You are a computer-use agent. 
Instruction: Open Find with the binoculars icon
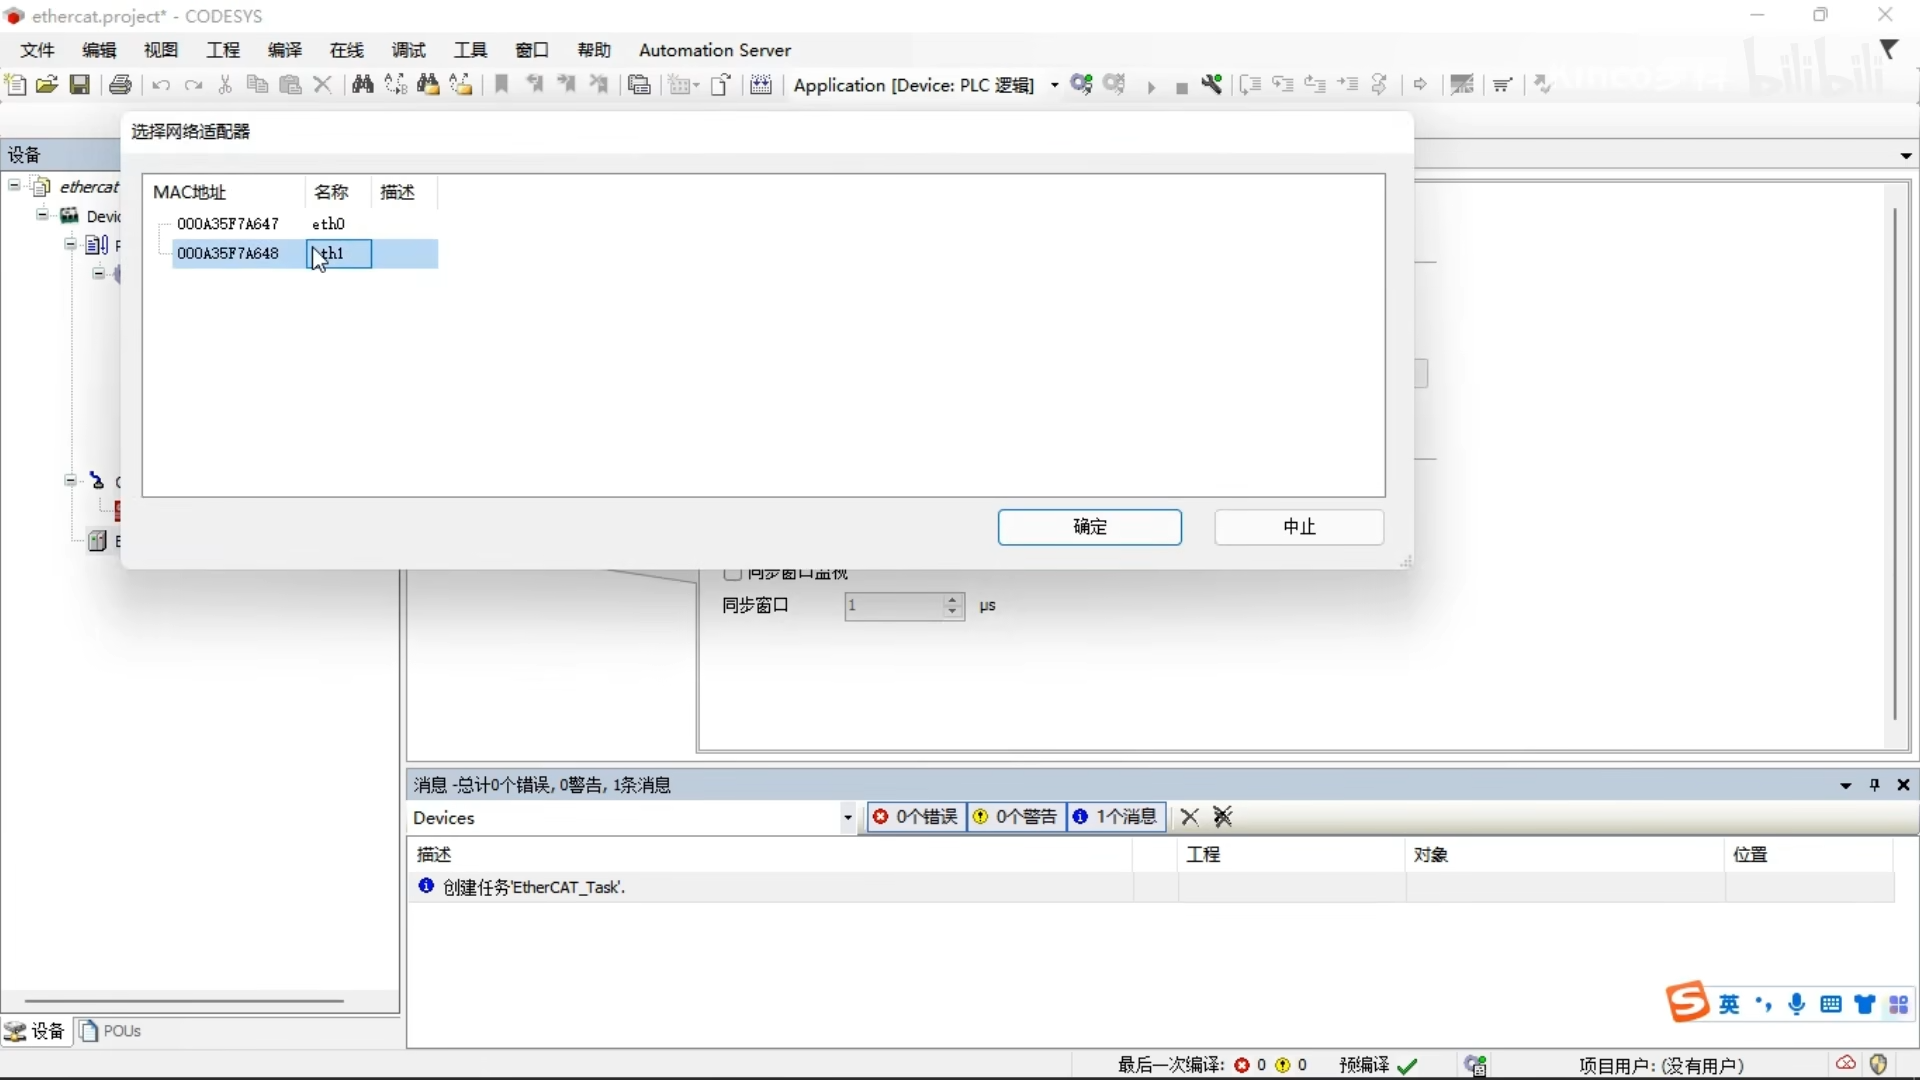[x=363, y=85]
